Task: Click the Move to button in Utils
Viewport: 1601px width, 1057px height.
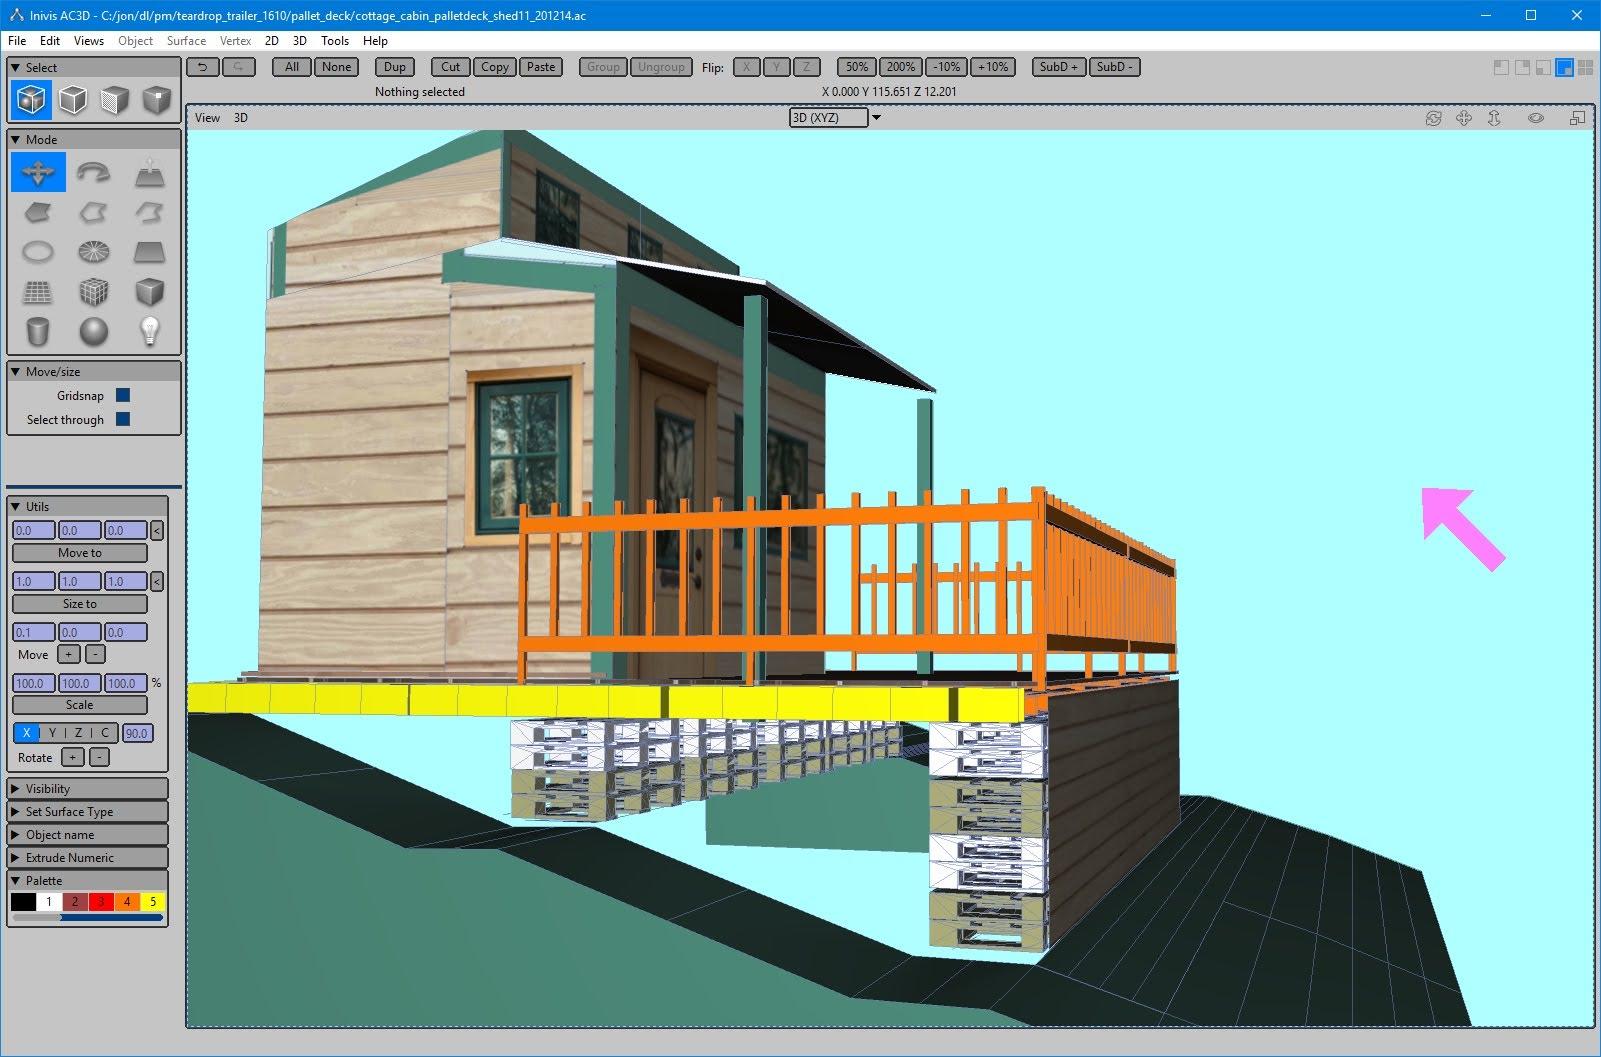Action: tap(80, 553)
